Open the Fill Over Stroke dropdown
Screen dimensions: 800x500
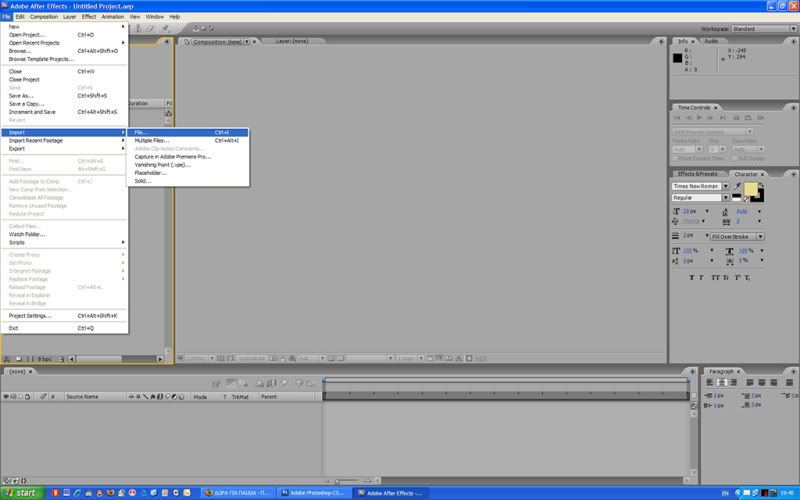[737, 237]
